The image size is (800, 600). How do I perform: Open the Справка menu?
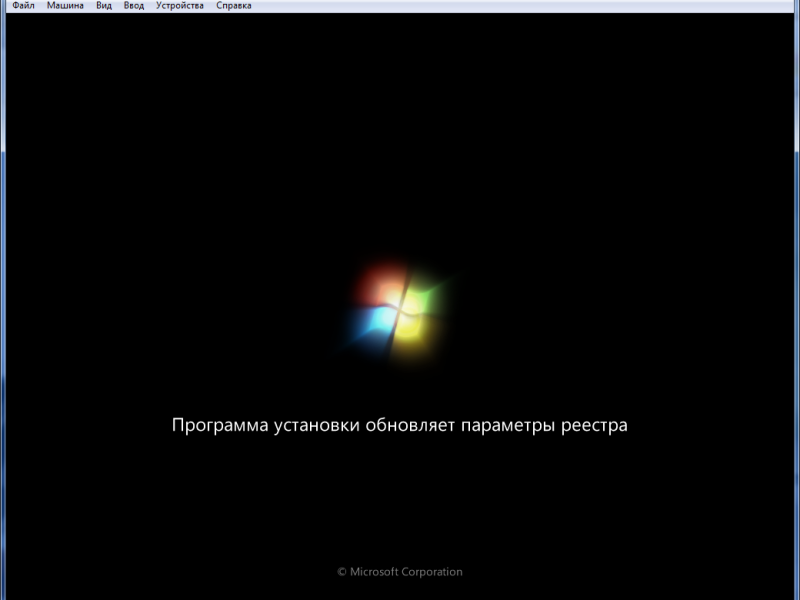(x=234, y=6)
